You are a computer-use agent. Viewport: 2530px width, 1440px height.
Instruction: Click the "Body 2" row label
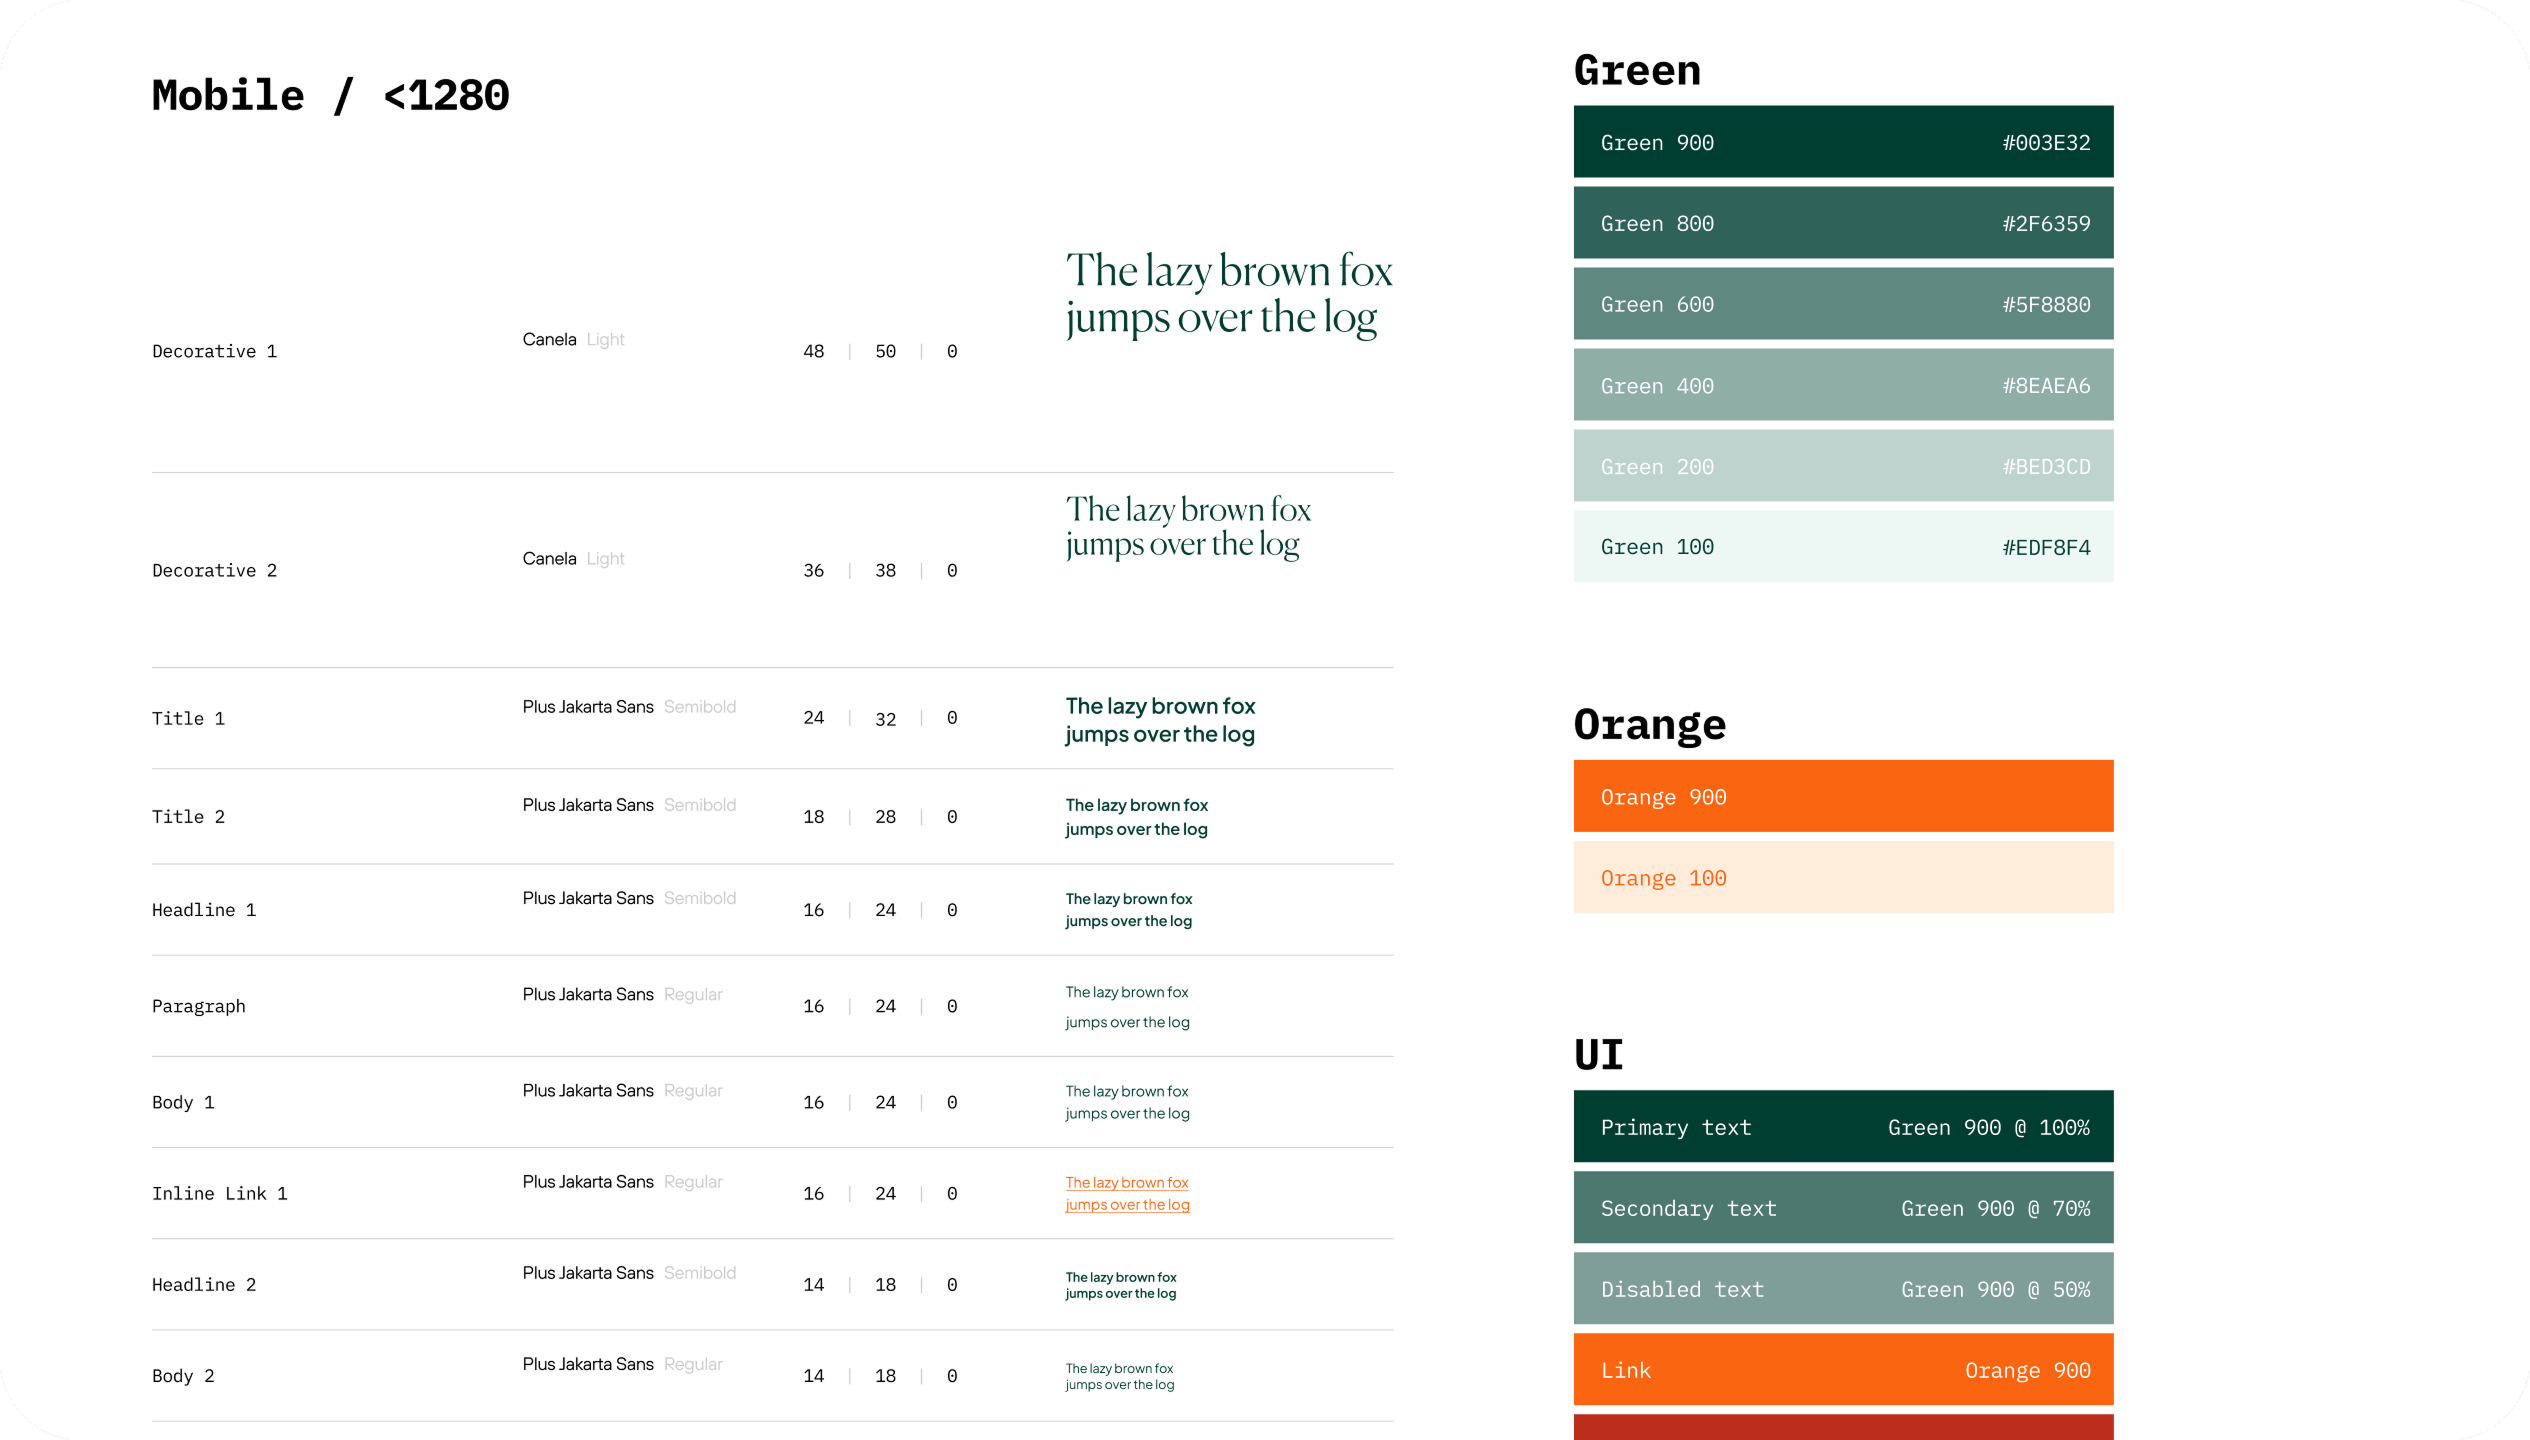pos(183,1375)
